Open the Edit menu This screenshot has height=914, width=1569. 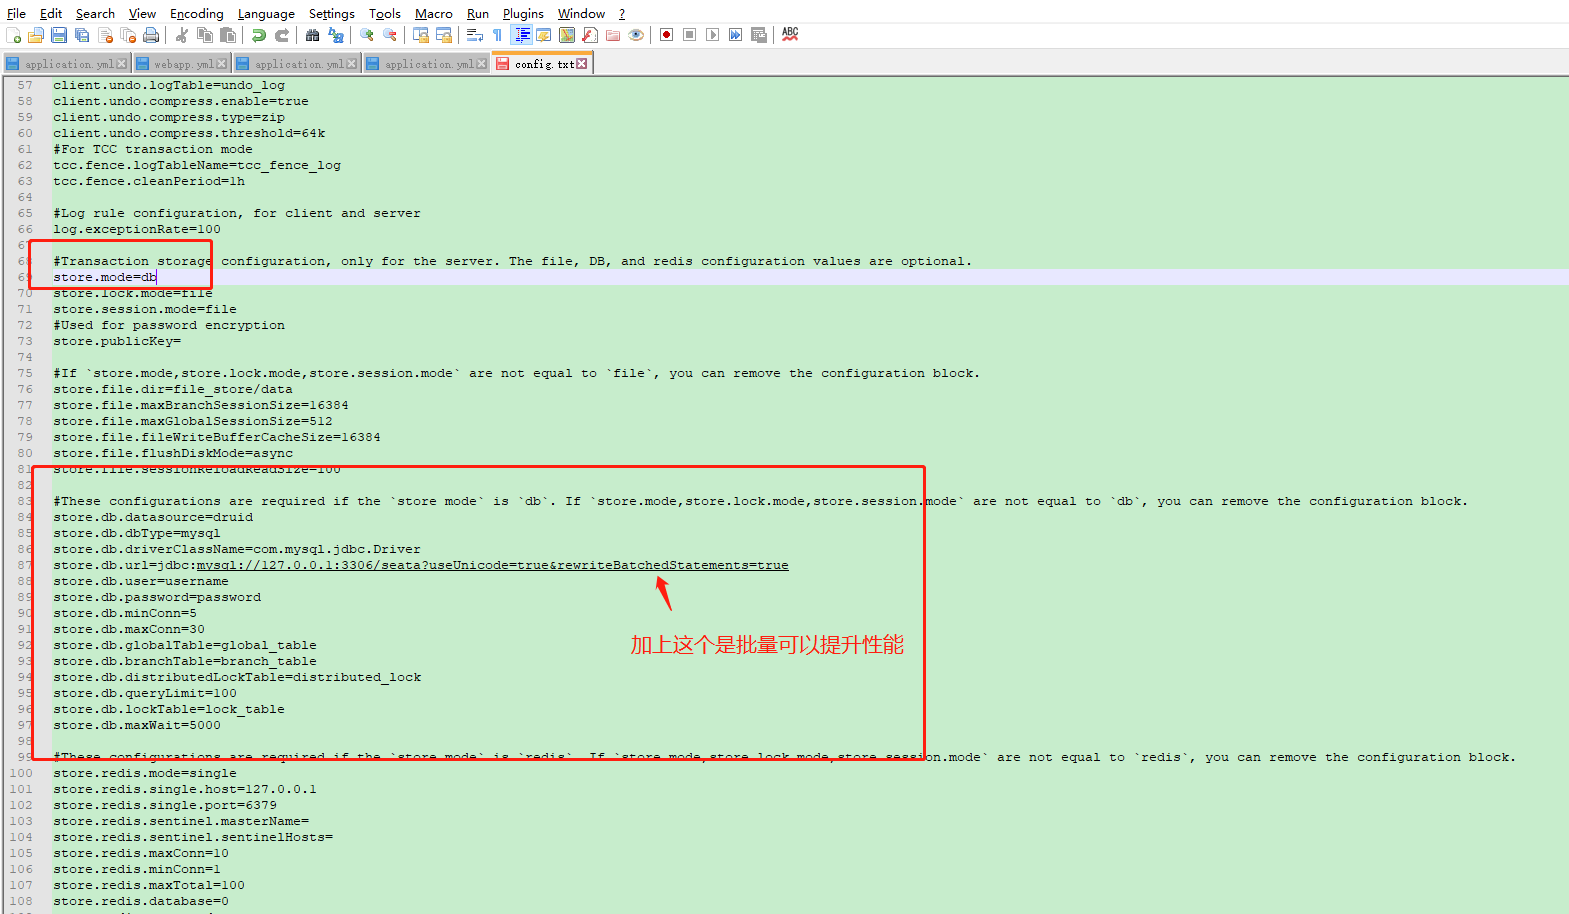(x=51, y=14)
